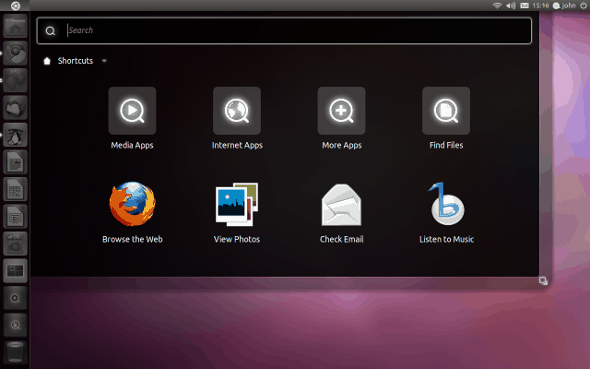
Task: Click the Ubuntu logo button in top-left corner
Action: point(15,6)
